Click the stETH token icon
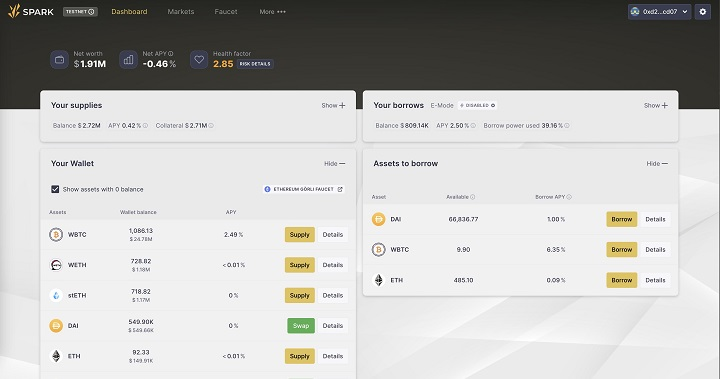The height and width of the screenshot is (379, 720). tap(56, 295)
